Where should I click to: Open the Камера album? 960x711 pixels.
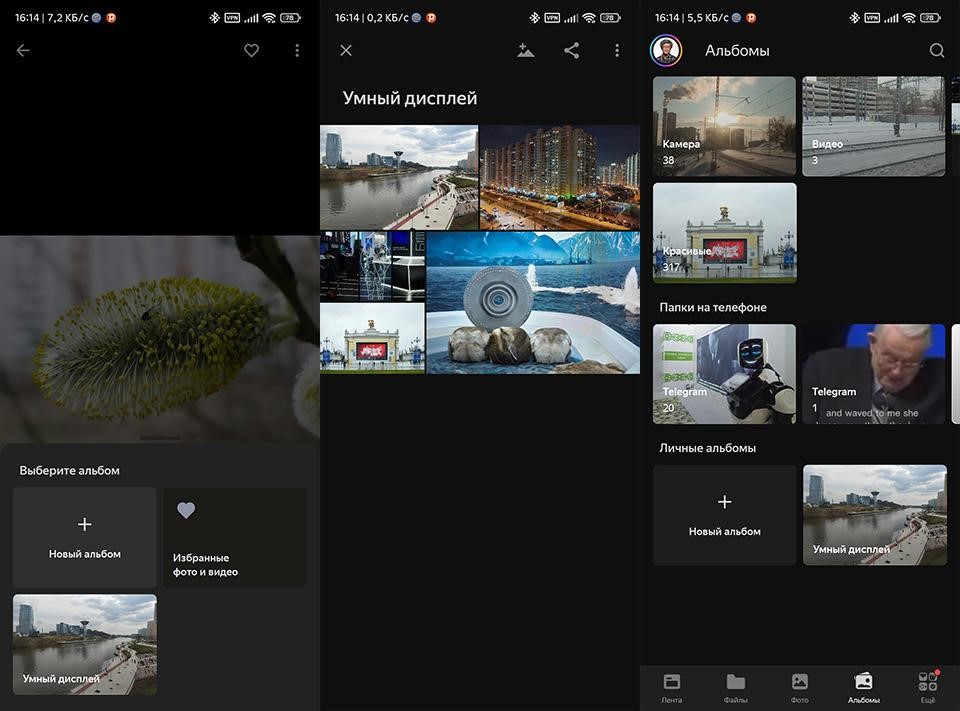(725, 126)
